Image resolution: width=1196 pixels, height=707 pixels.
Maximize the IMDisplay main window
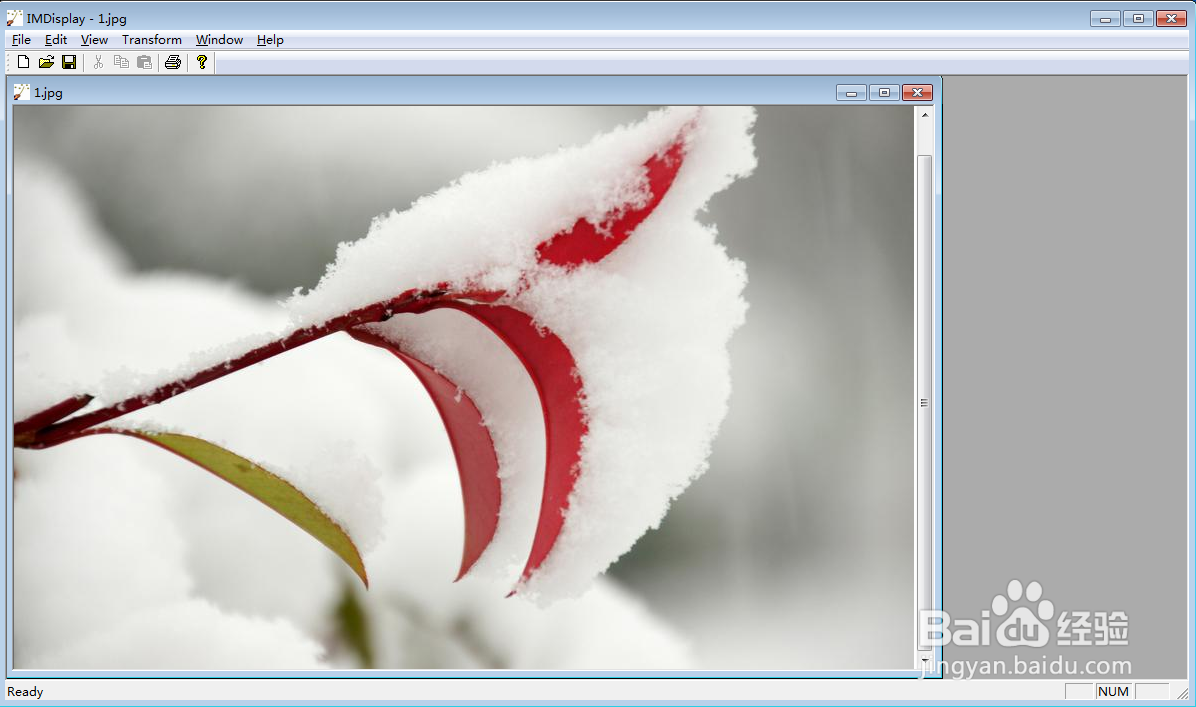coord(1138,18)
